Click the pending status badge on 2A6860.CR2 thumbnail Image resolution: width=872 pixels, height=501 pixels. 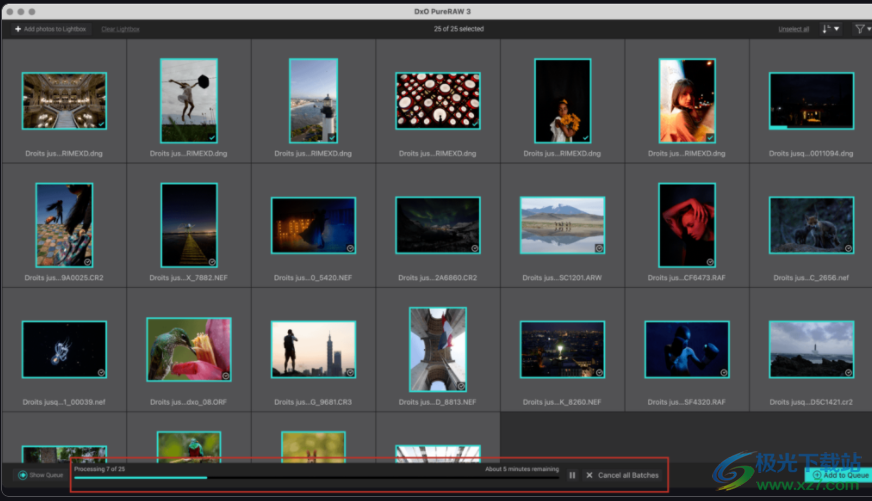coord(475,249)
